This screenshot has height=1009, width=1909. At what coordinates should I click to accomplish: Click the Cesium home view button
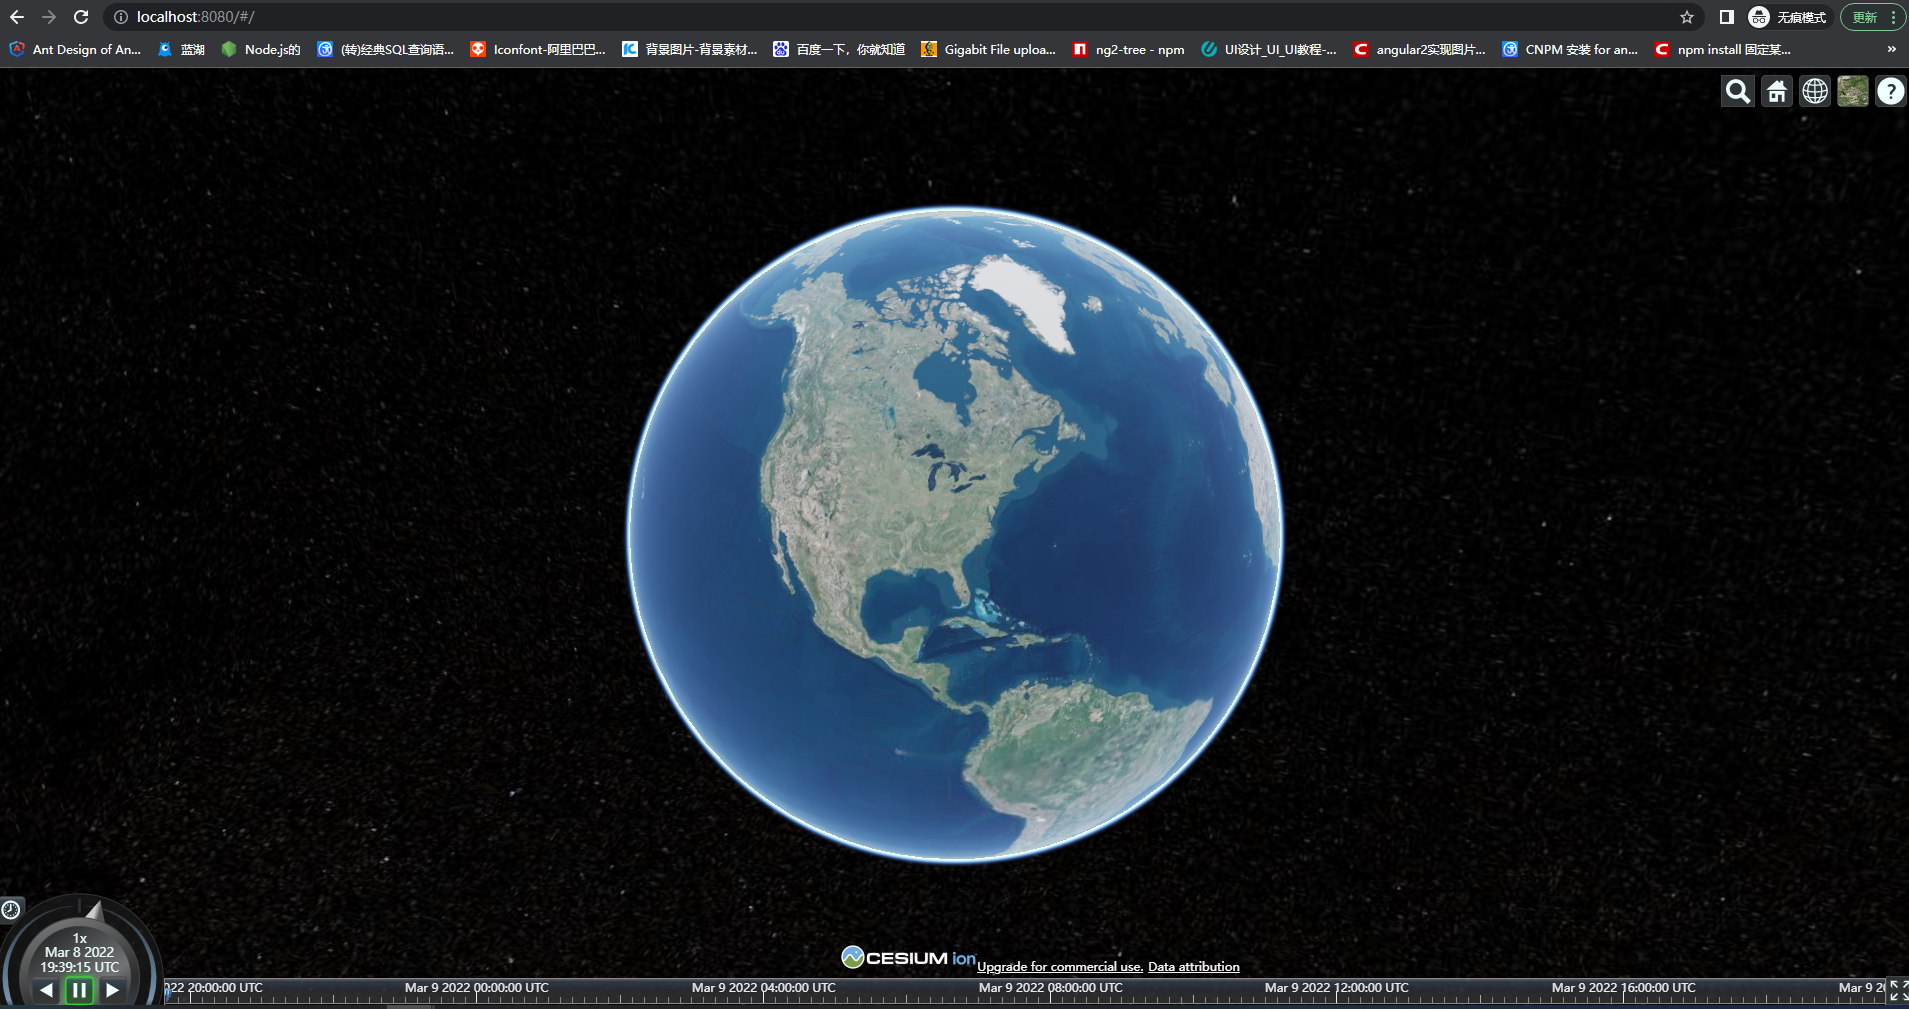pyautogui.click(x=1777, y=91)
